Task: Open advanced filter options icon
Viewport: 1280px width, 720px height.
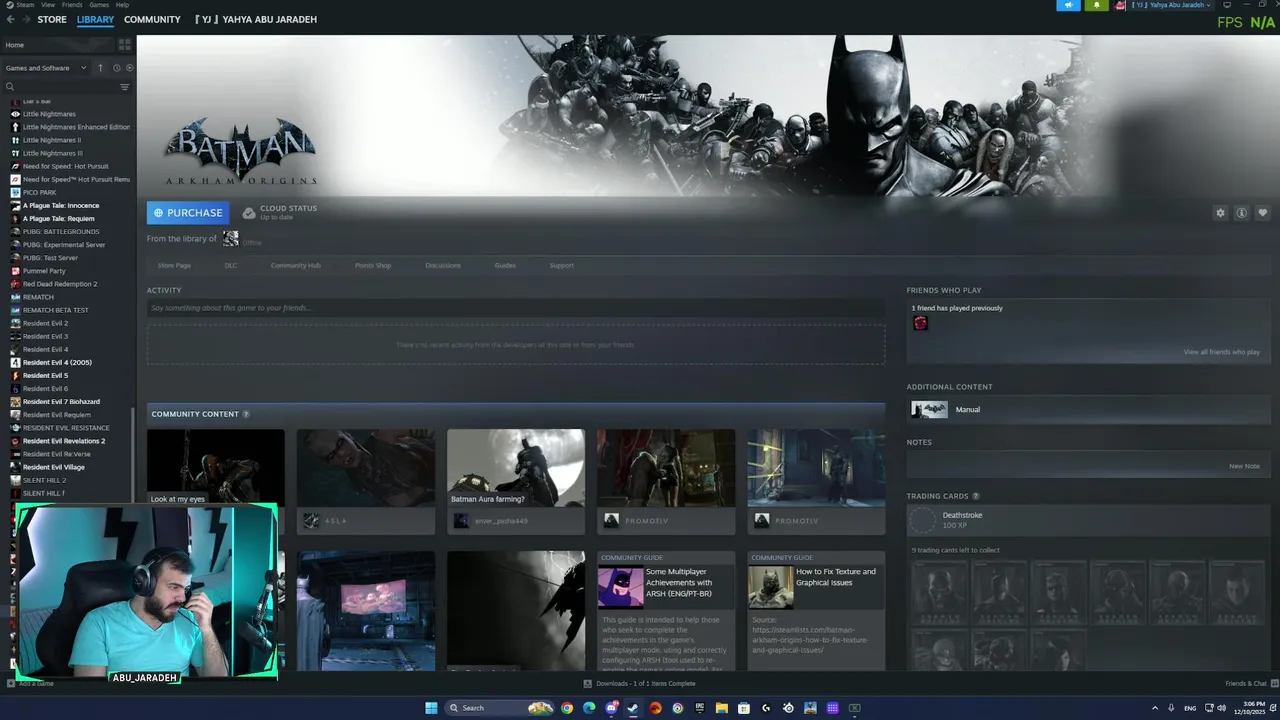Action: pos(125,87)
